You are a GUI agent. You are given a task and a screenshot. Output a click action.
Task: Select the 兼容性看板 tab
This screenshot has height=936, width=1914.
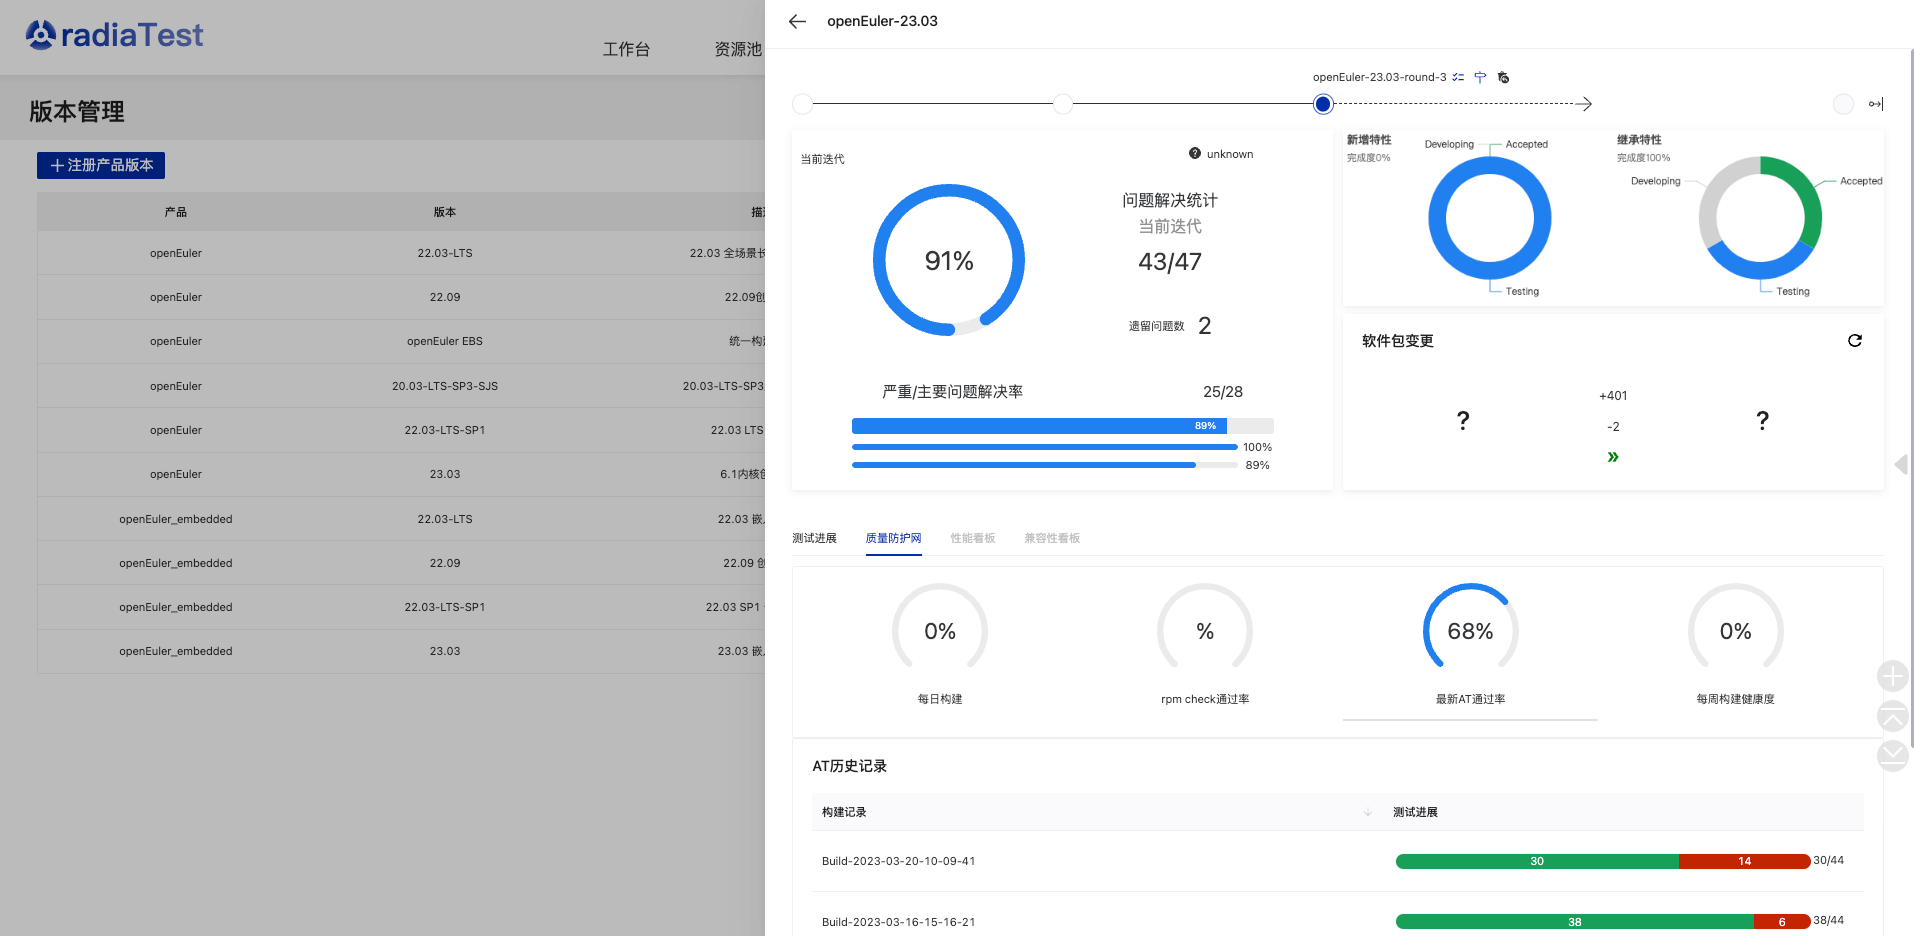coord(1051,538)
